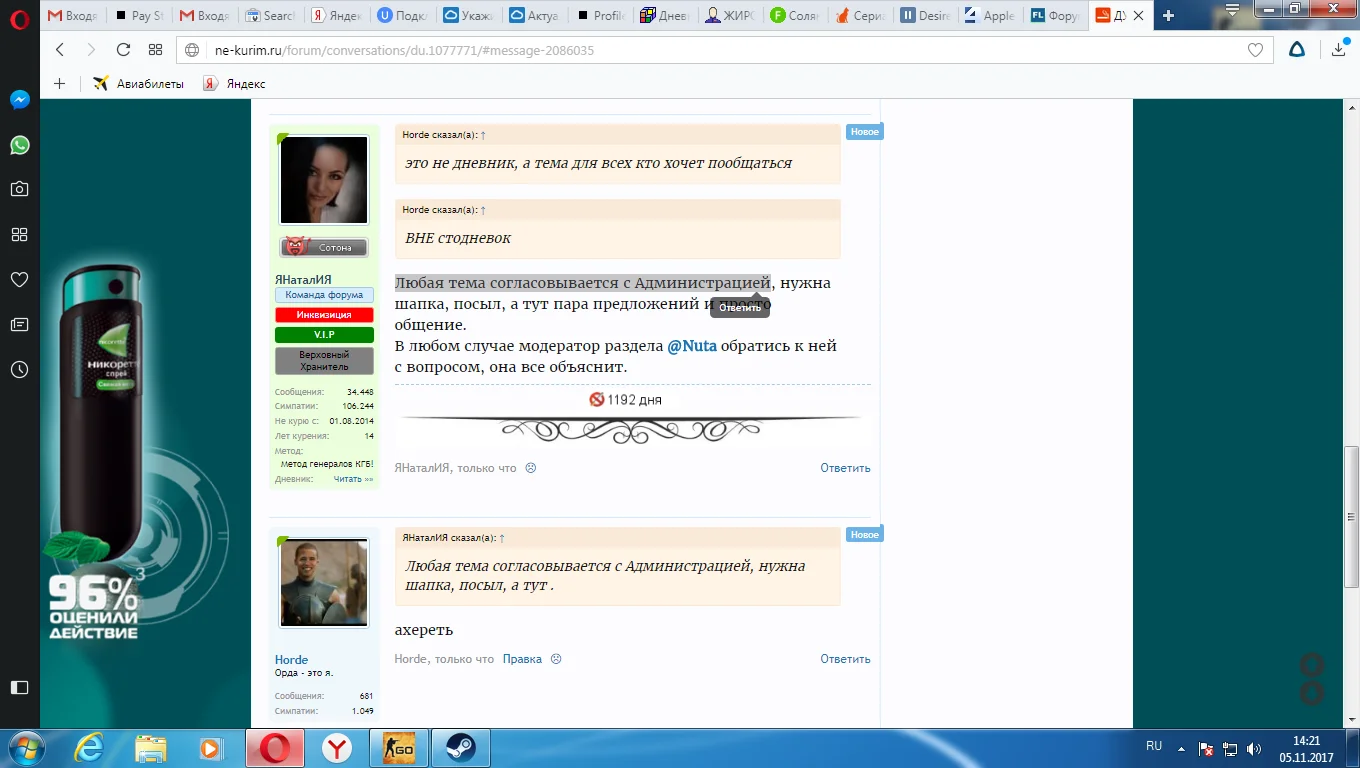Switch to the Форум tab

[x=1057, y=16]
